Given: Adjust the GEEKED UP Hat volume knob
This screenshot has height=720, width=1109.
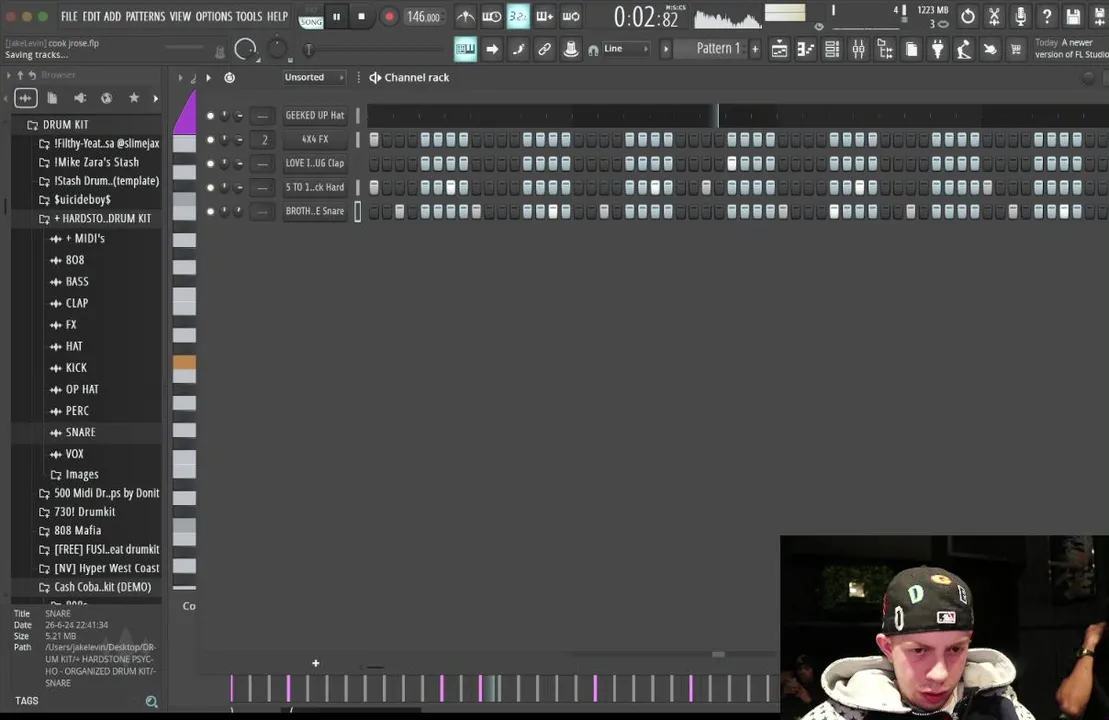Looking at the screenshot, I should pyautogui.click(x=238, y=115).
